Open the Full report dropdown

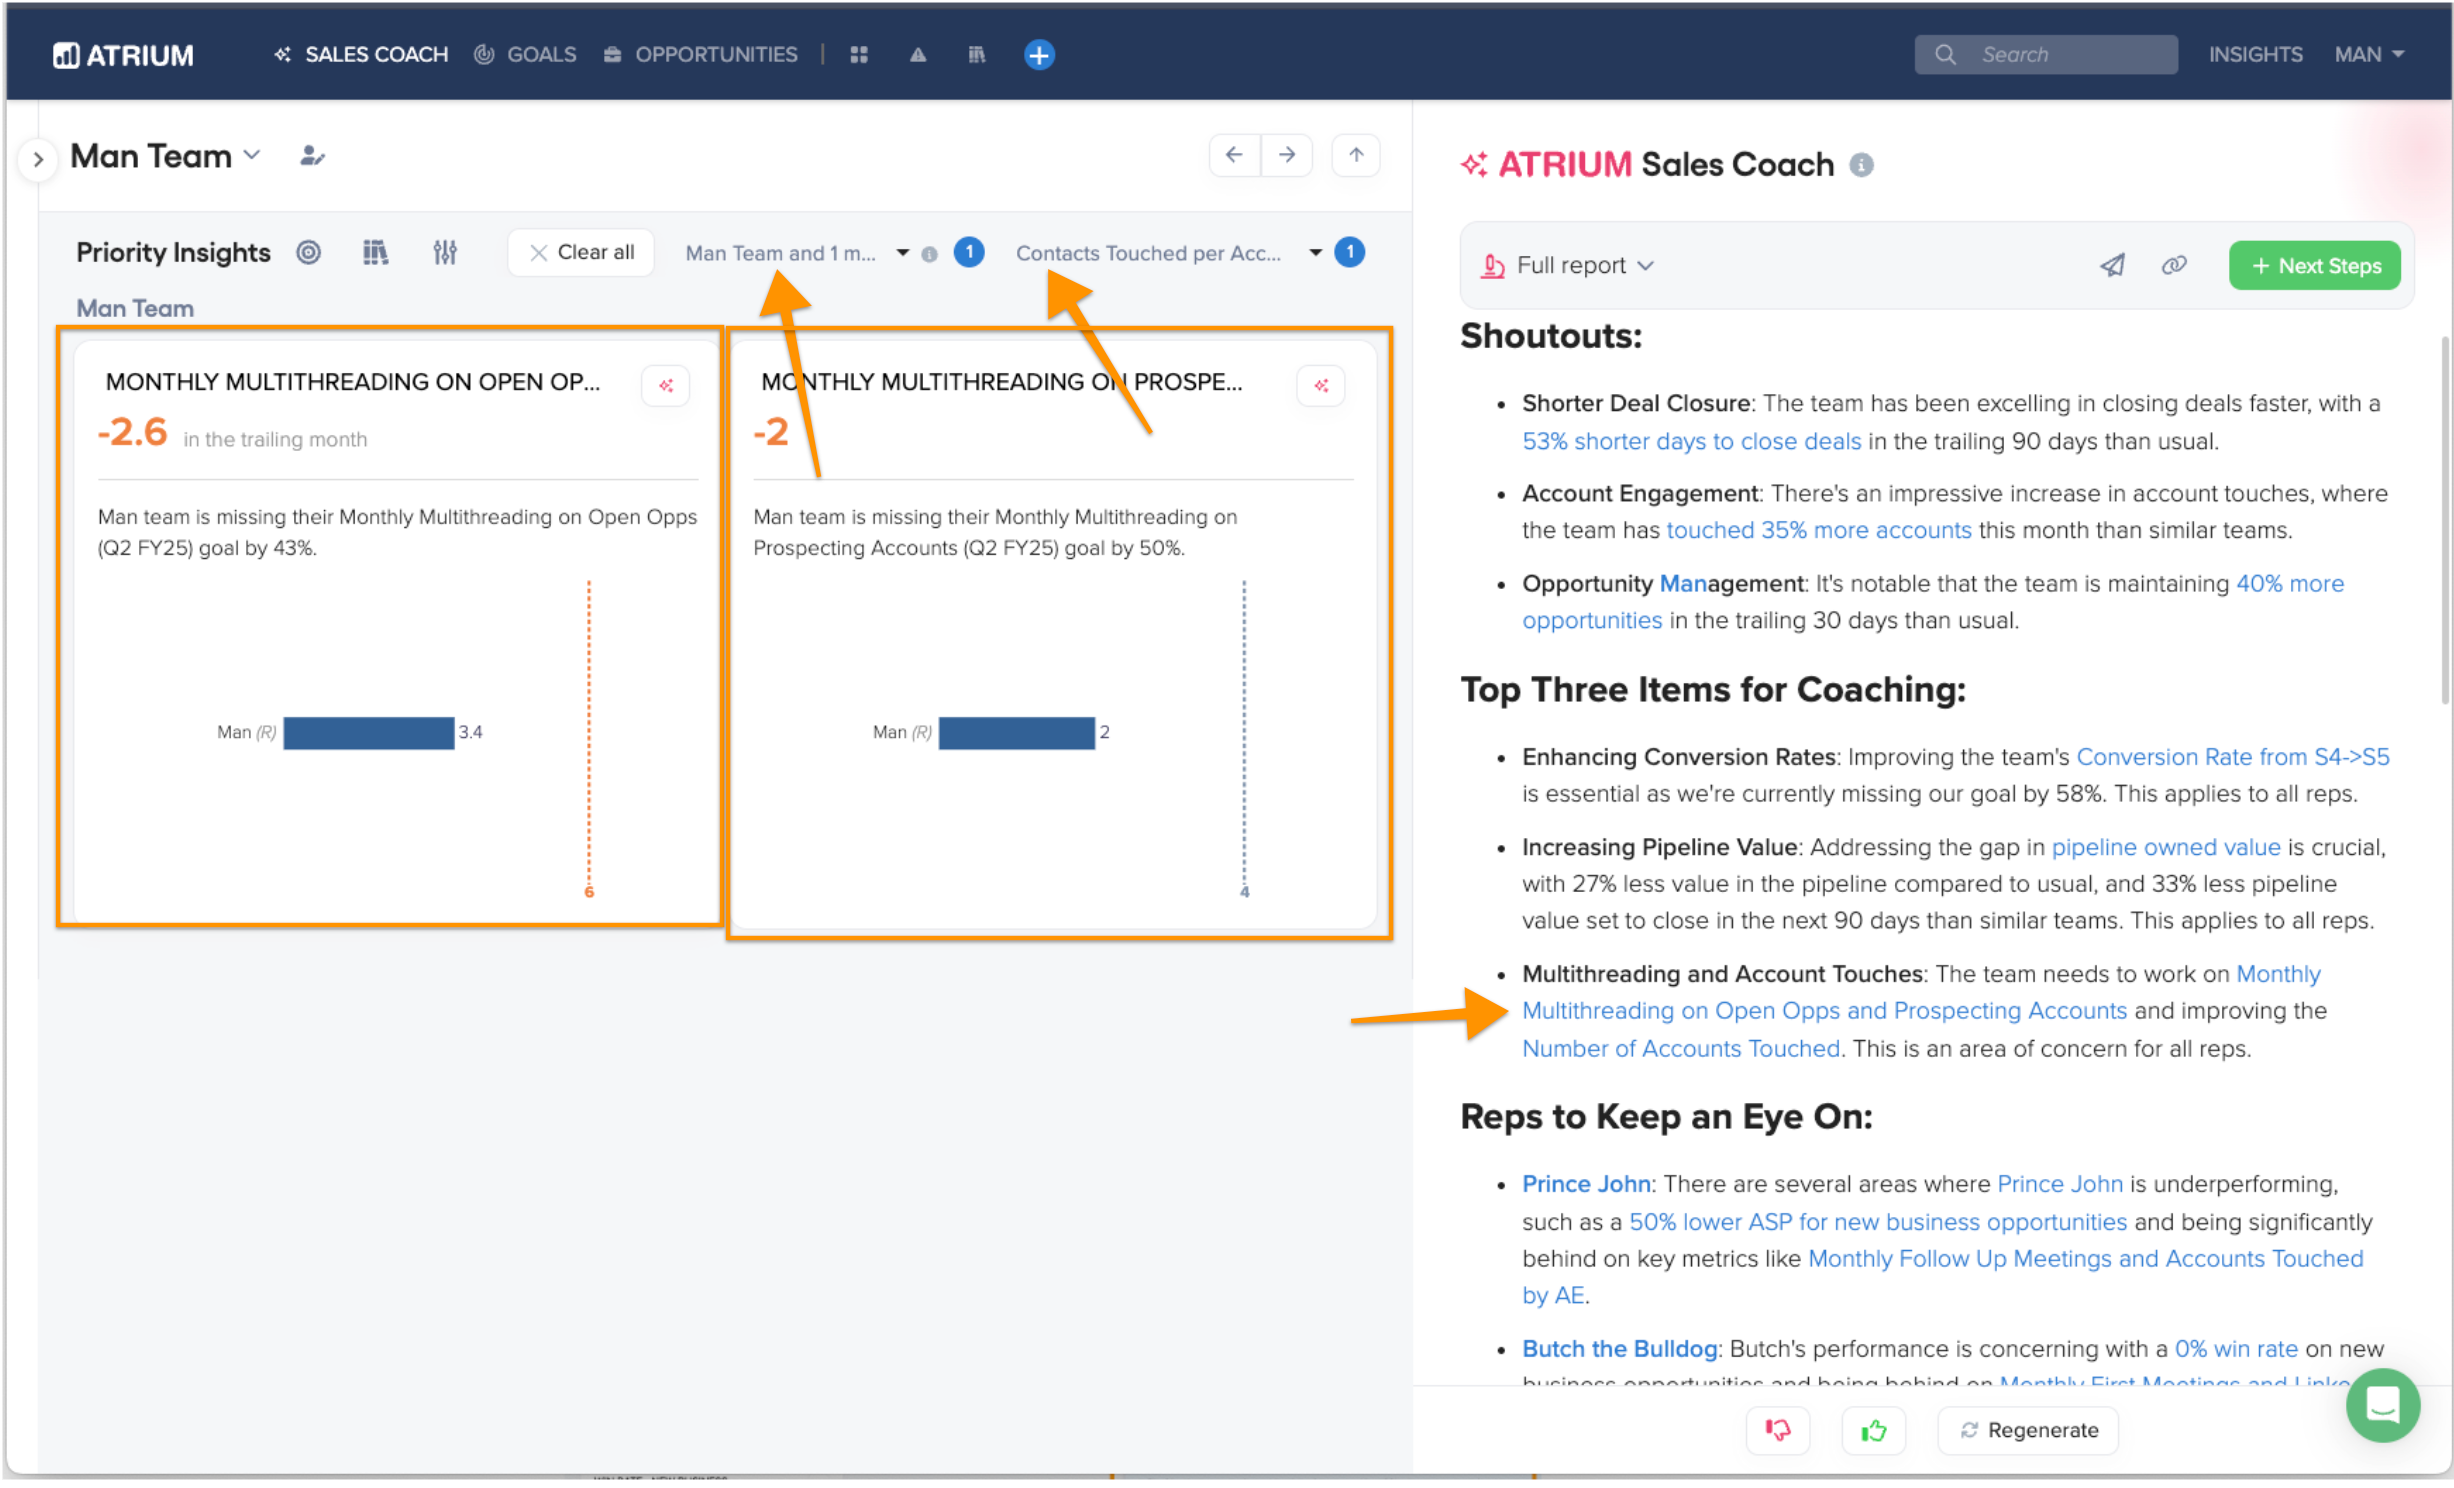(x=1567, y=265)
